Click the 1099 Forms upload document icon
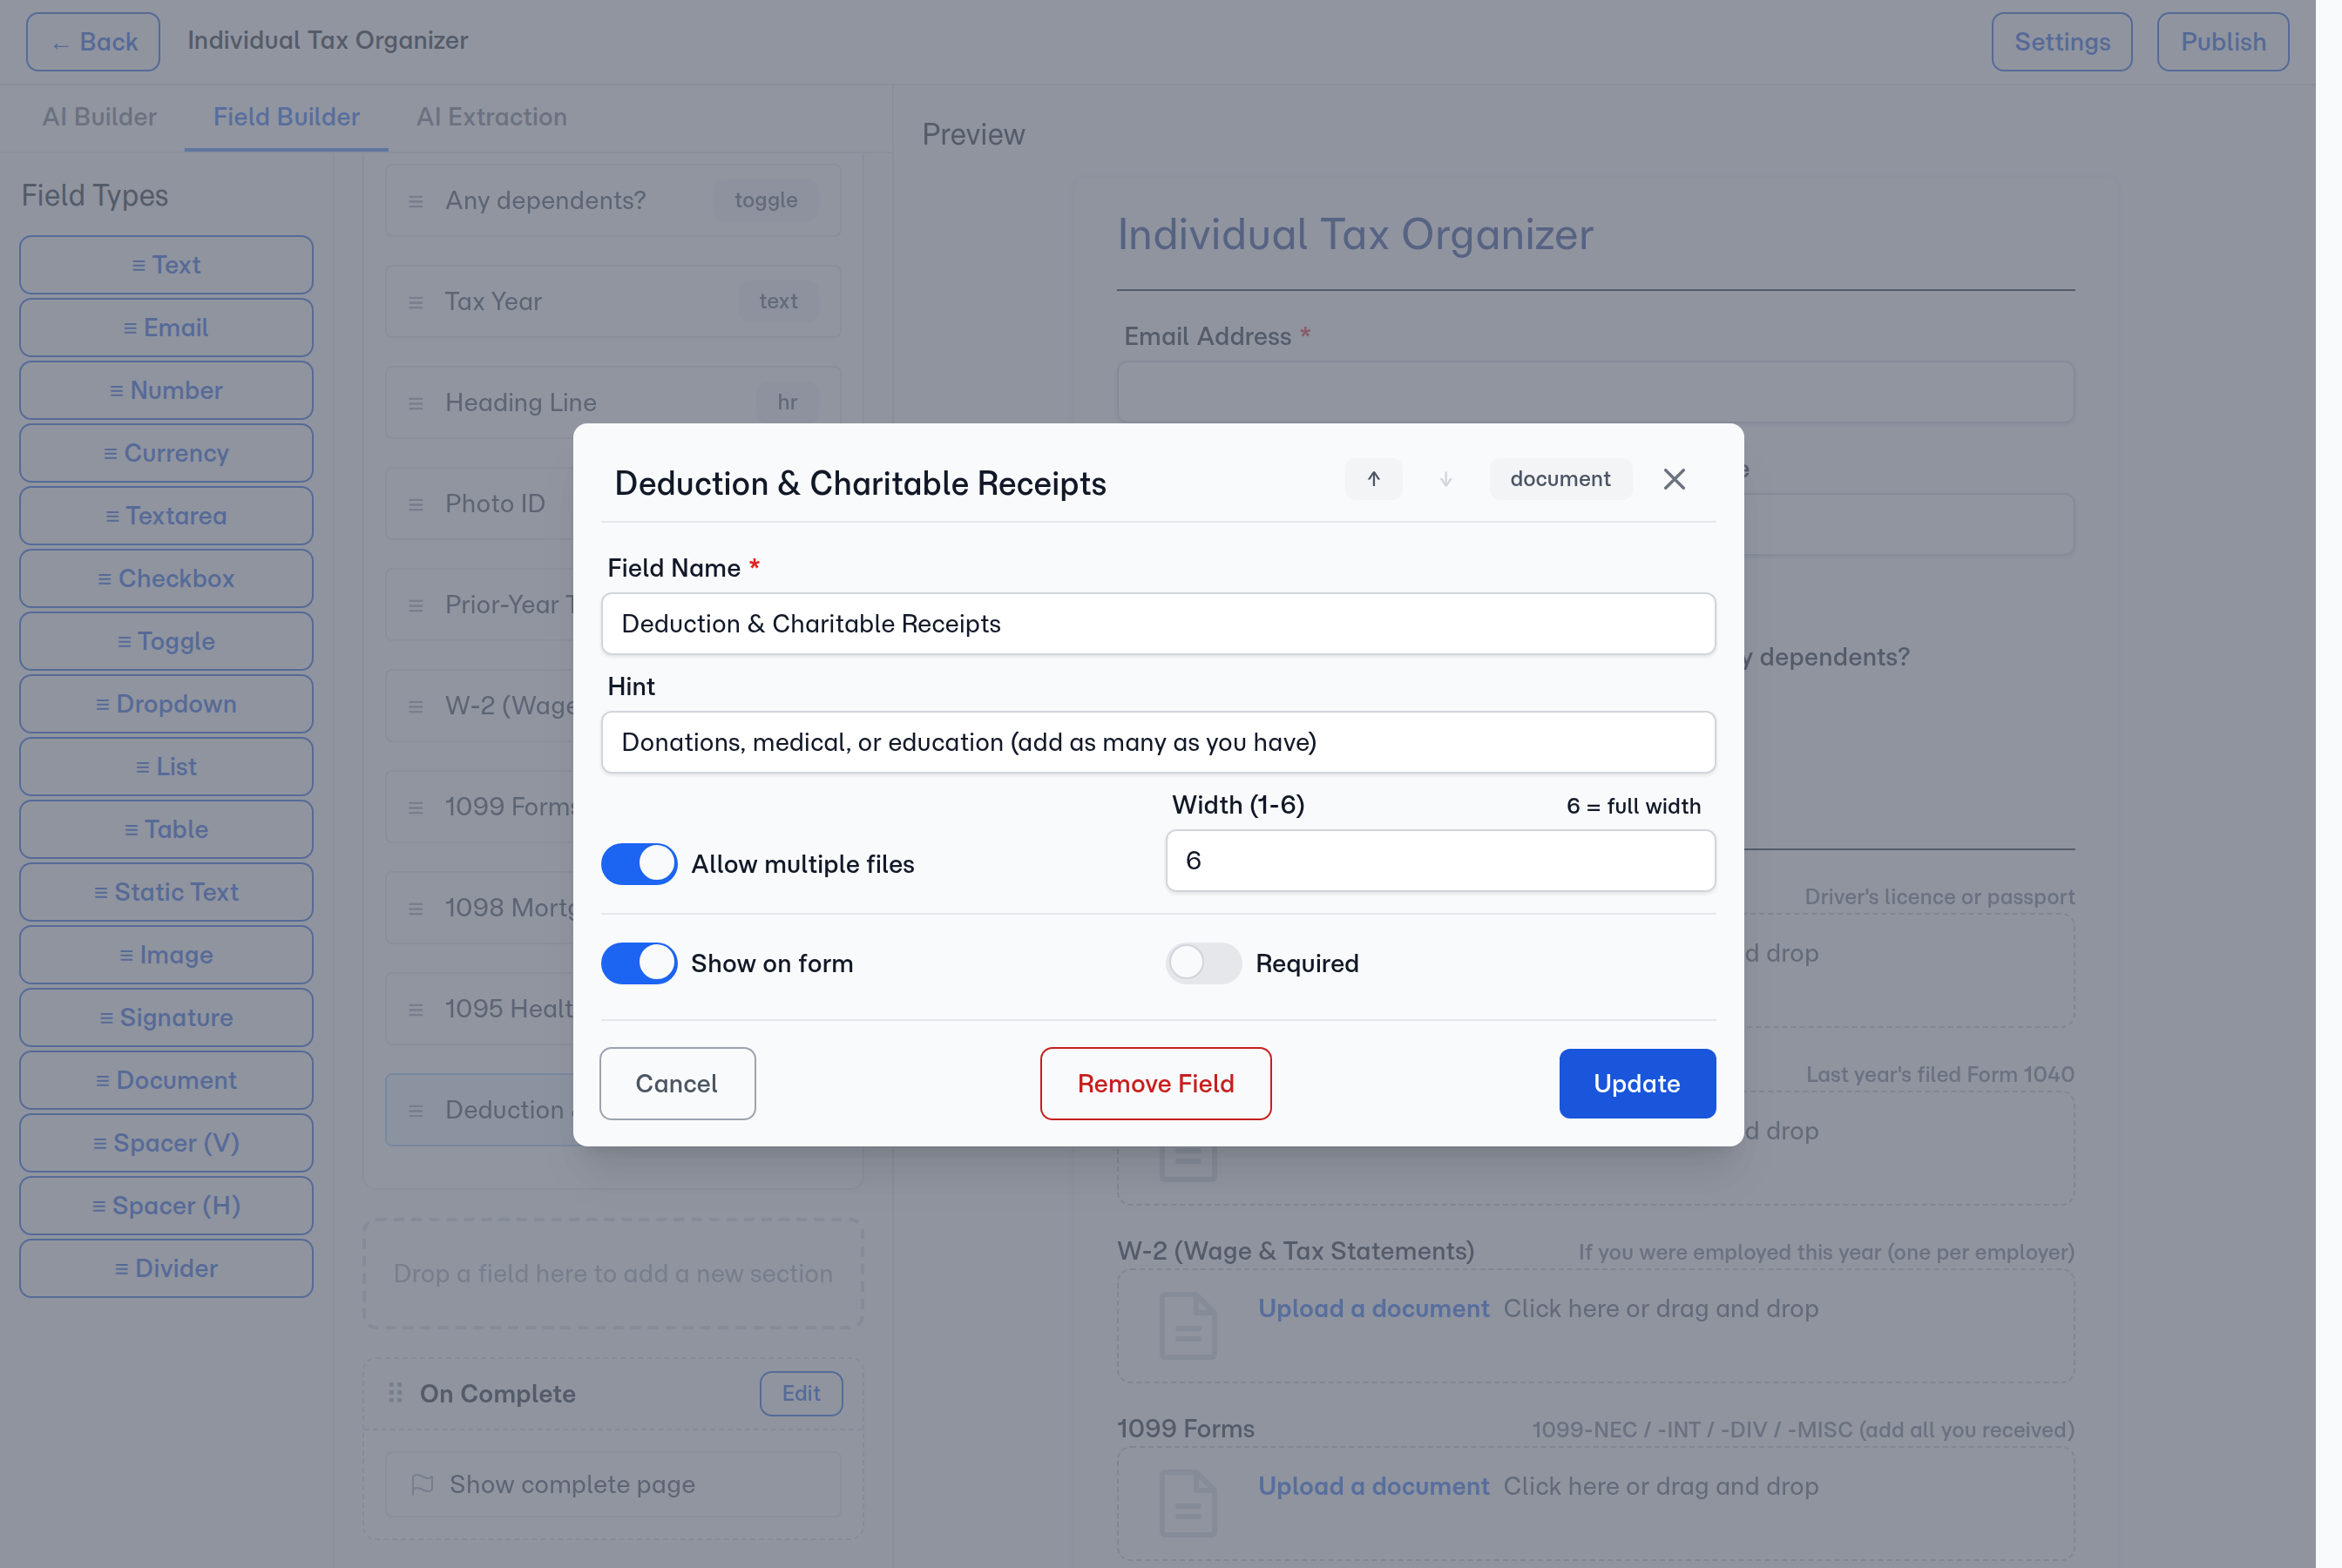This screenshot has height=1568, width=2342. pos(1188,1503)
